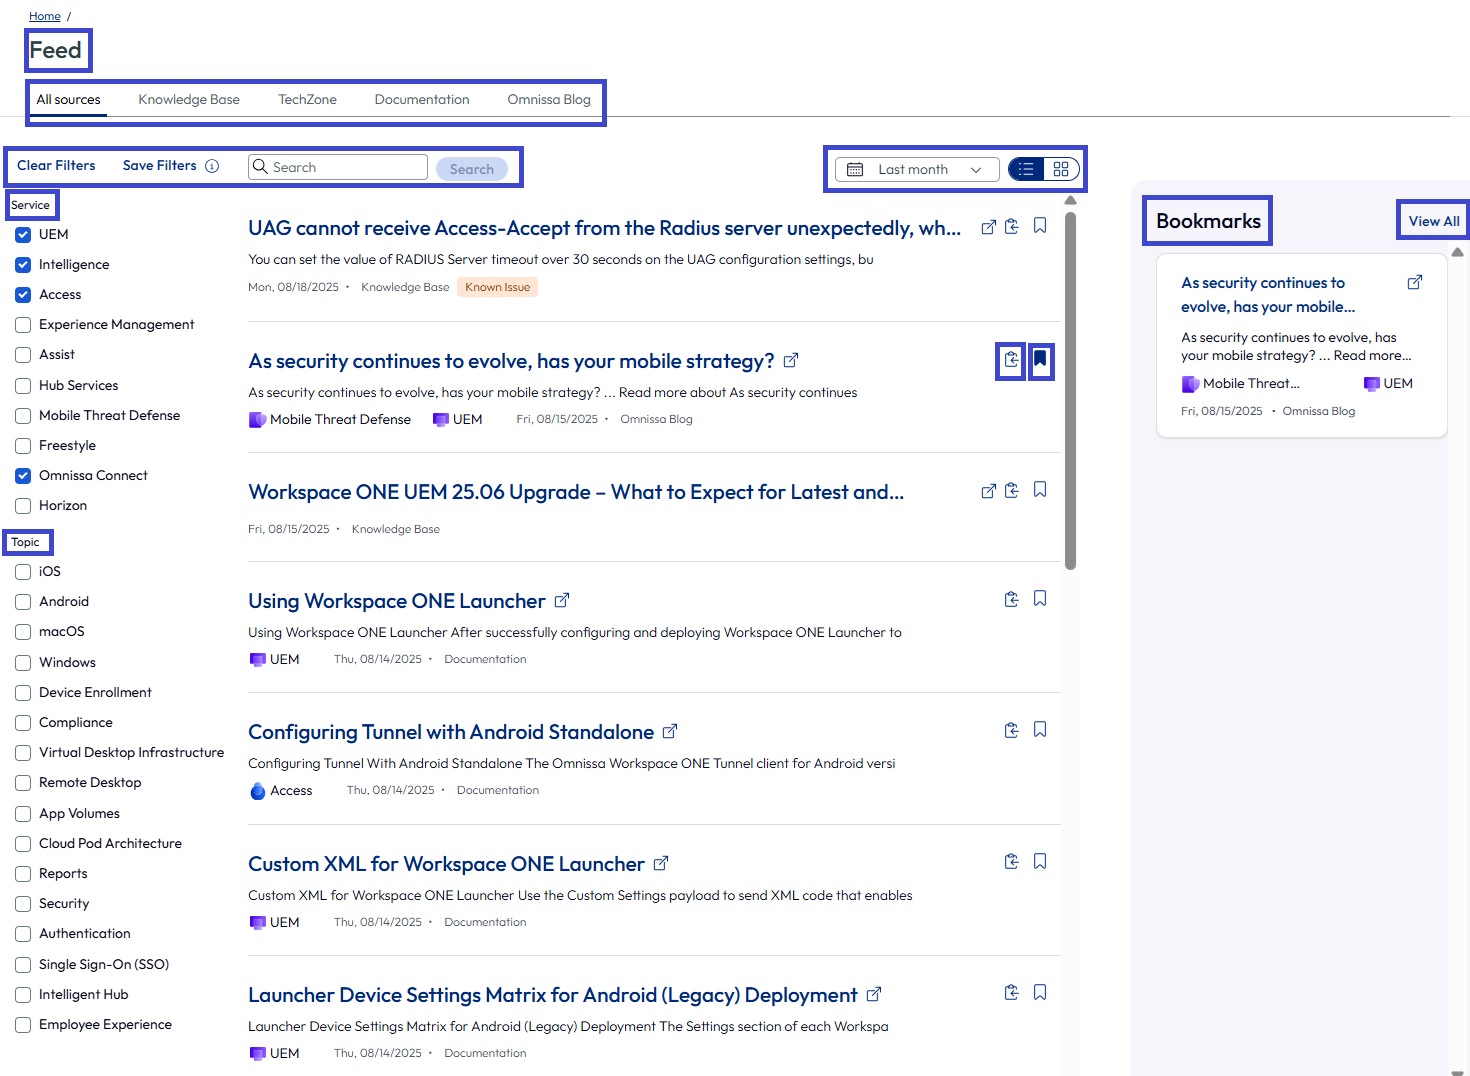Switch to Knowledge Base tab
Screen dimensions: 1470x1076
click(189, 100)
